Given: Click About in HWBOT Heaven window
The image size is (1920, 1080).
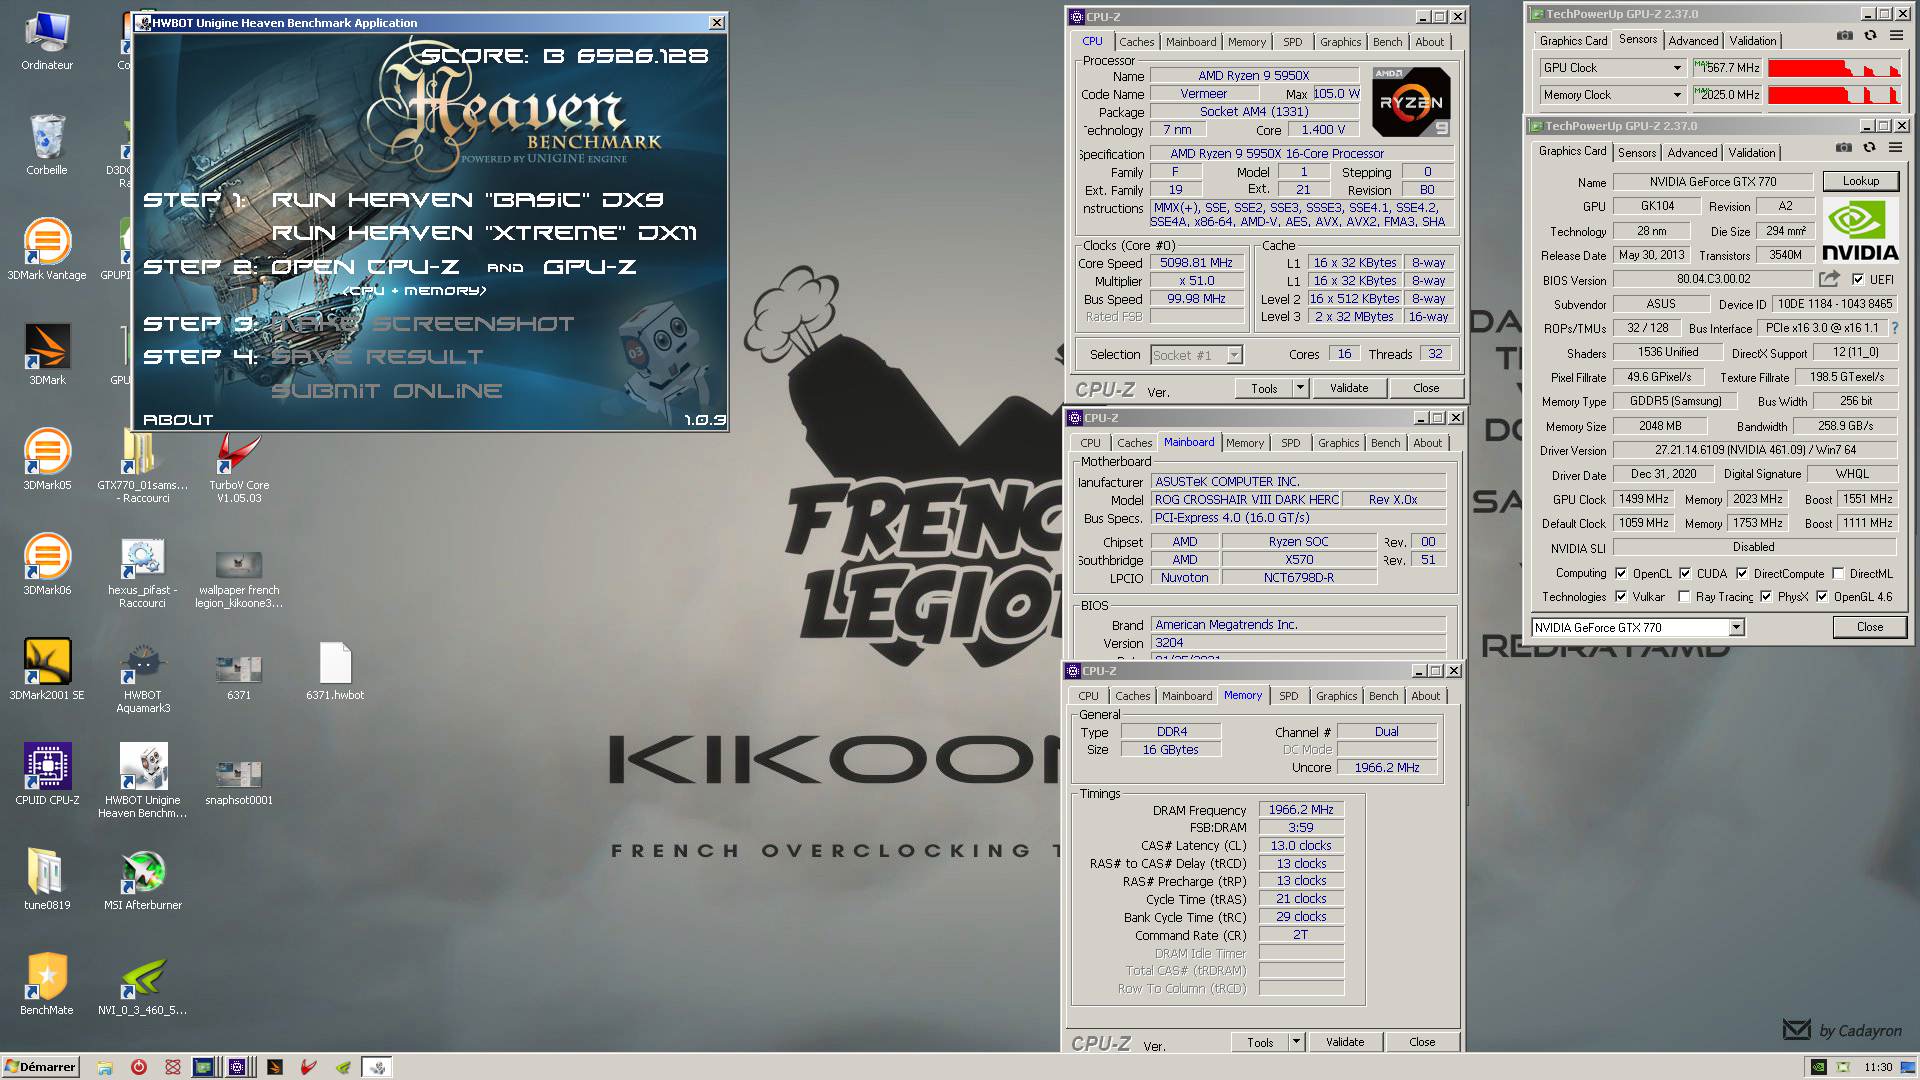Looking at the screenshot, I should pos(178,420).
